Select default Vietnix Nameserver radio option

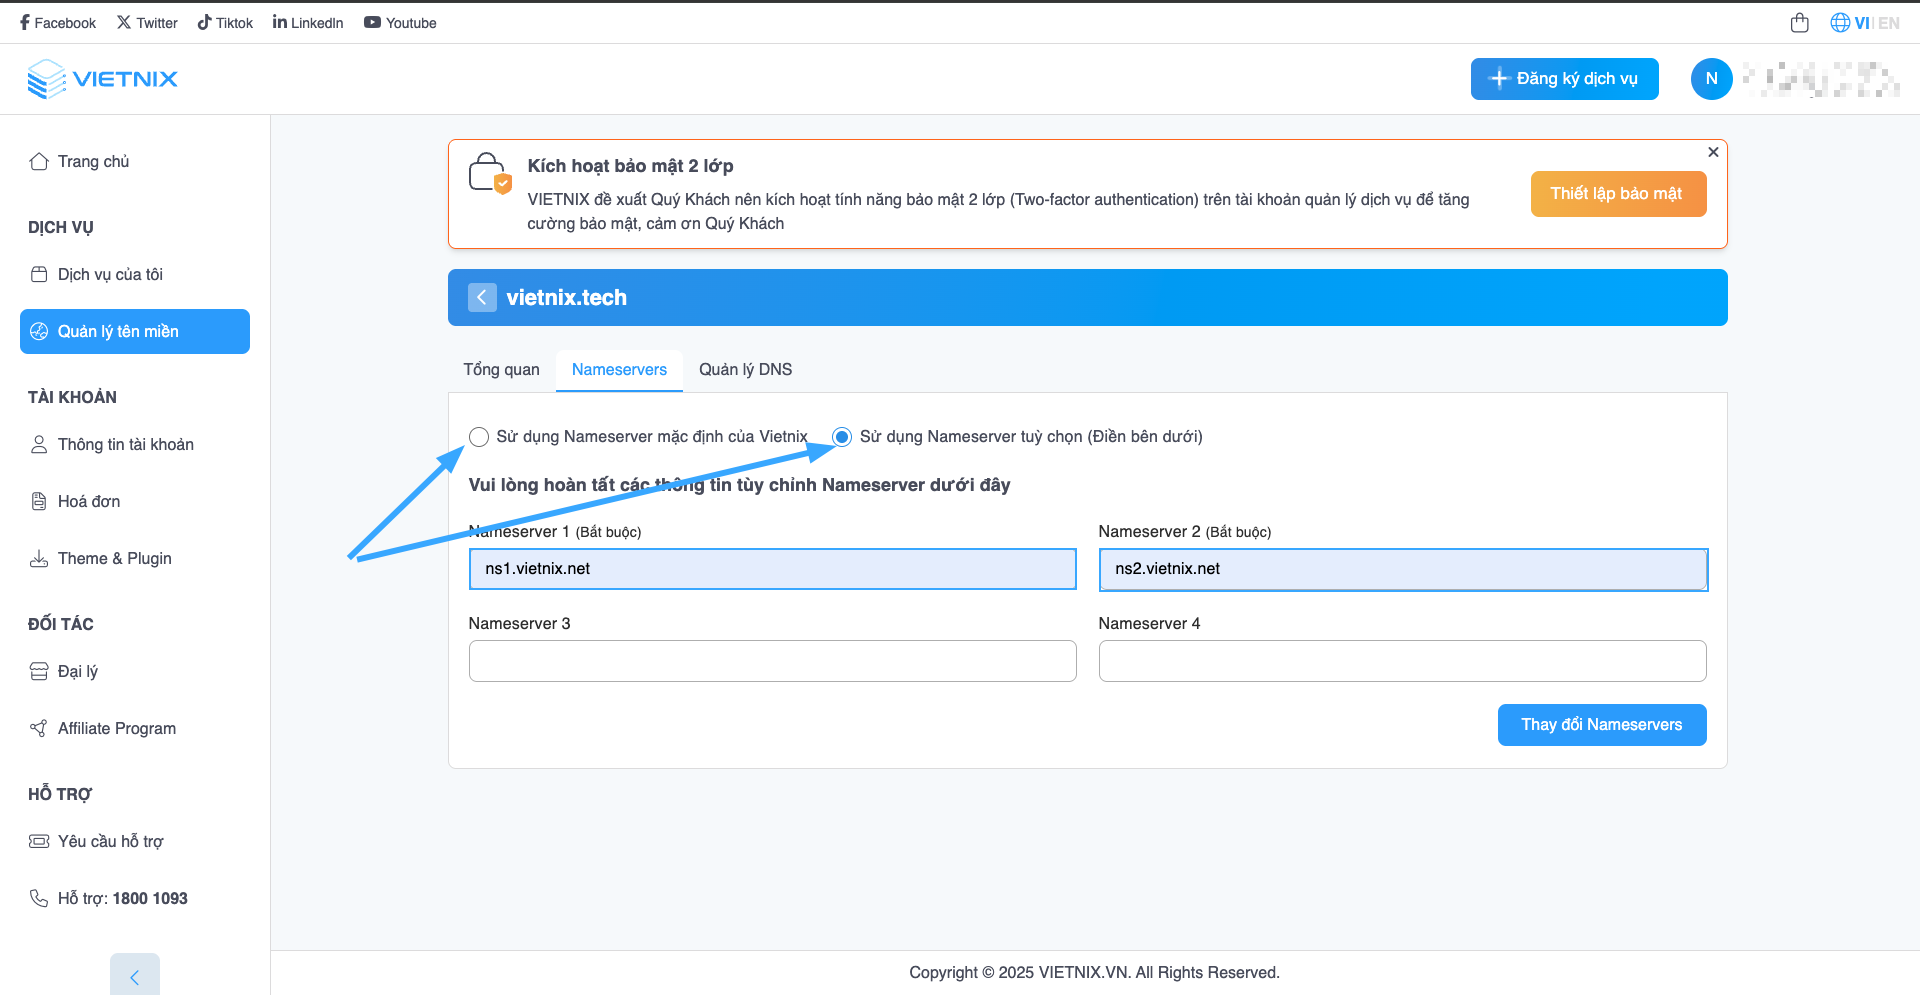pos(479,437)
